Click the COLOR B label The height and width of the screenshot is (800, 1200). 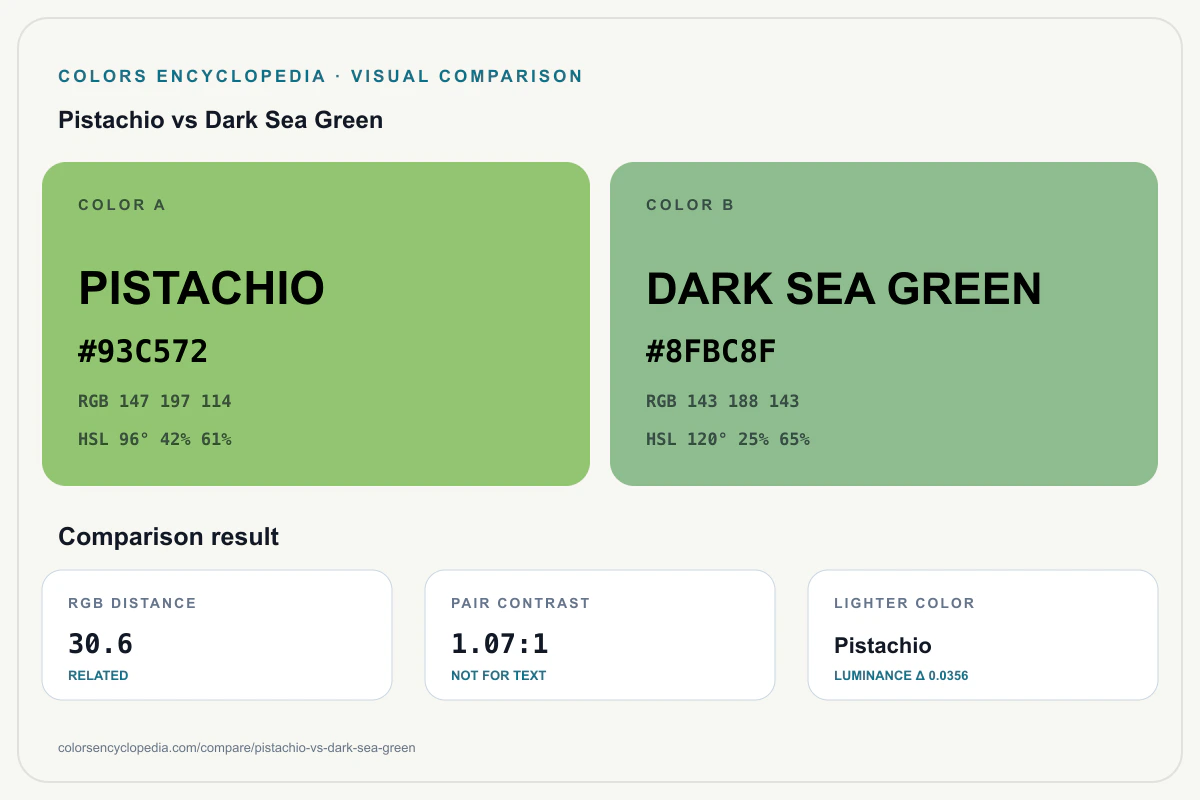[x=690, y=205]
